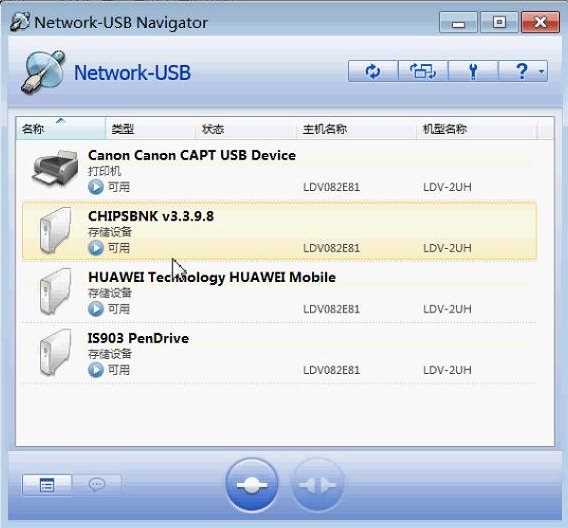
Task: Sort devices by 名称 column header
Action: (x=61, y=129)
